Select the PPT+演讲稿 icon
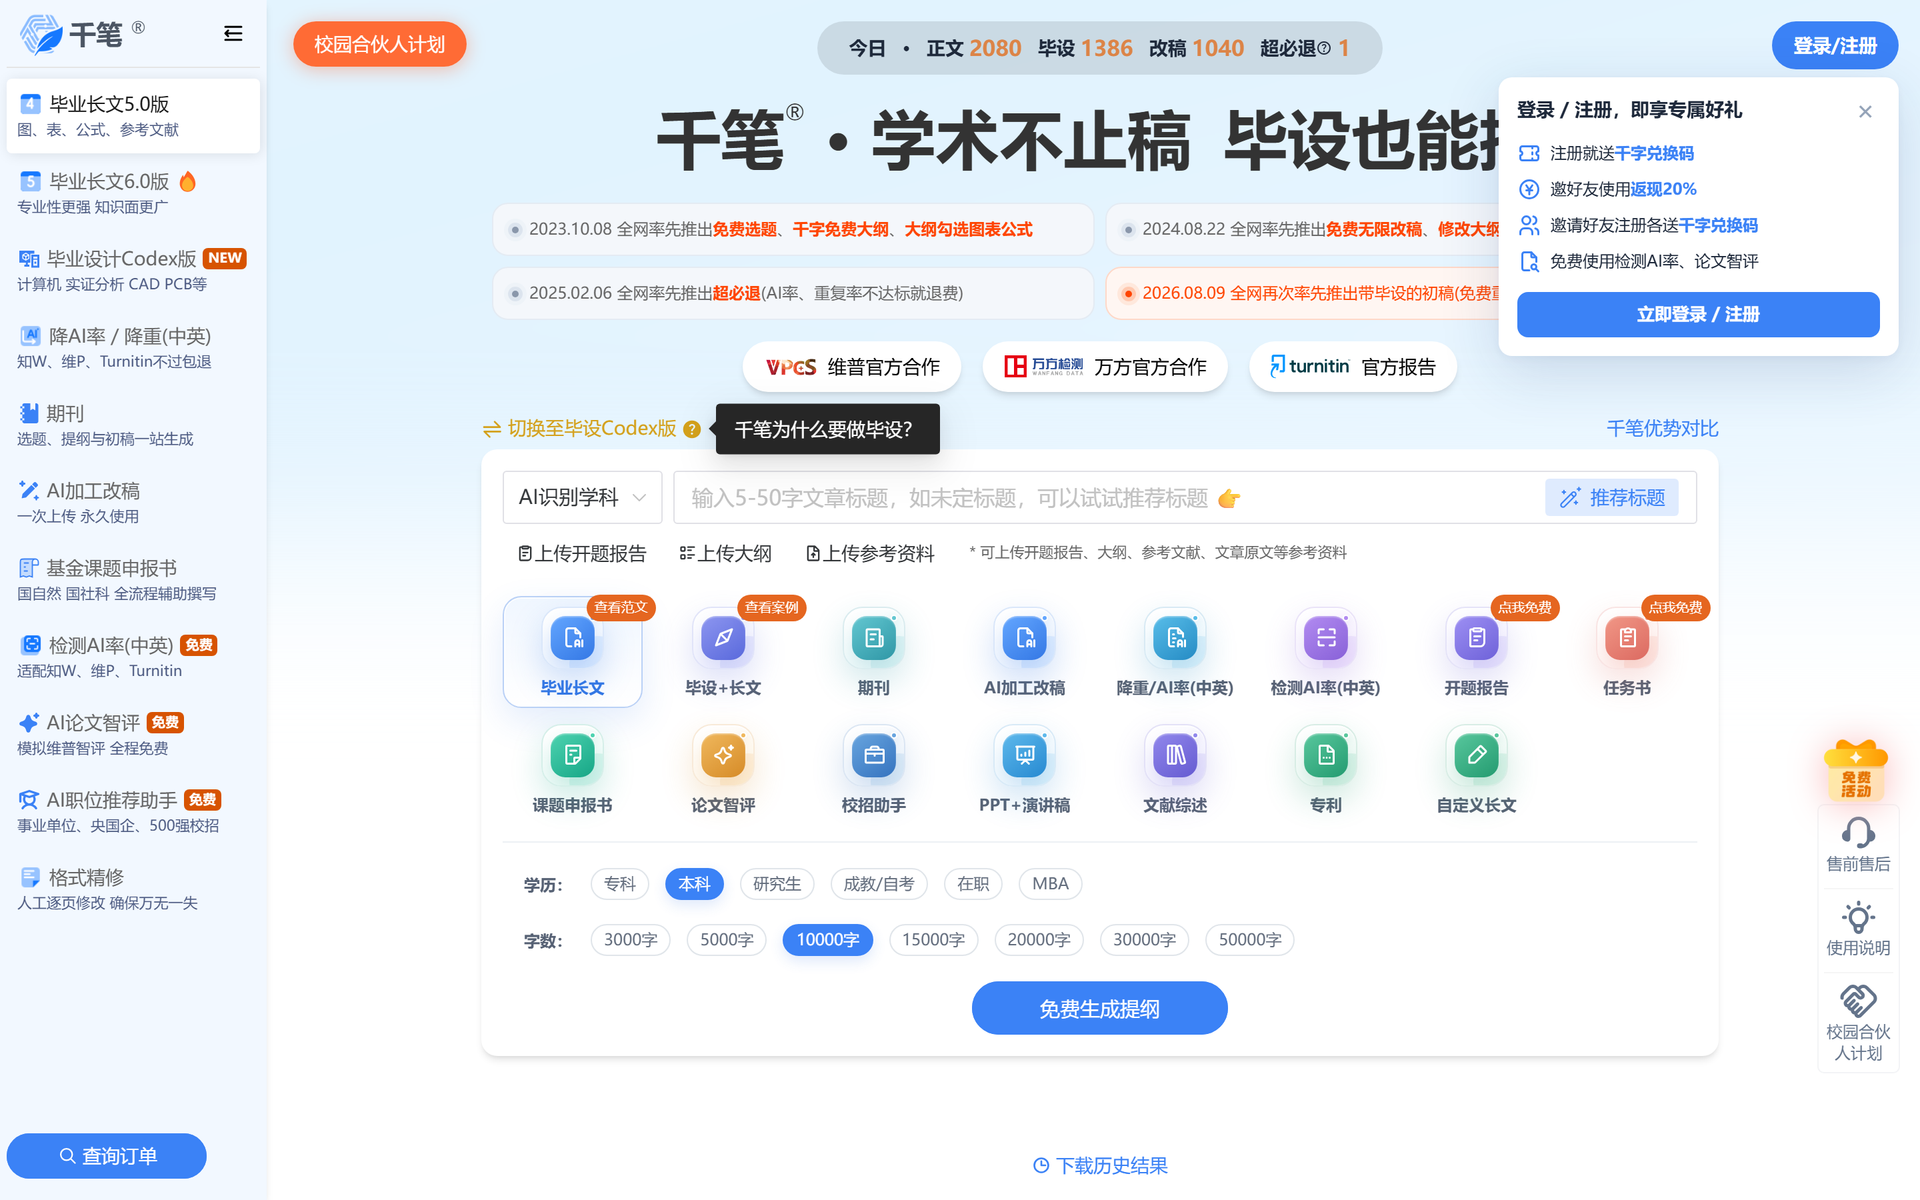The height and width of the screenshot is (1200, 1920). tap(1025, 770)
